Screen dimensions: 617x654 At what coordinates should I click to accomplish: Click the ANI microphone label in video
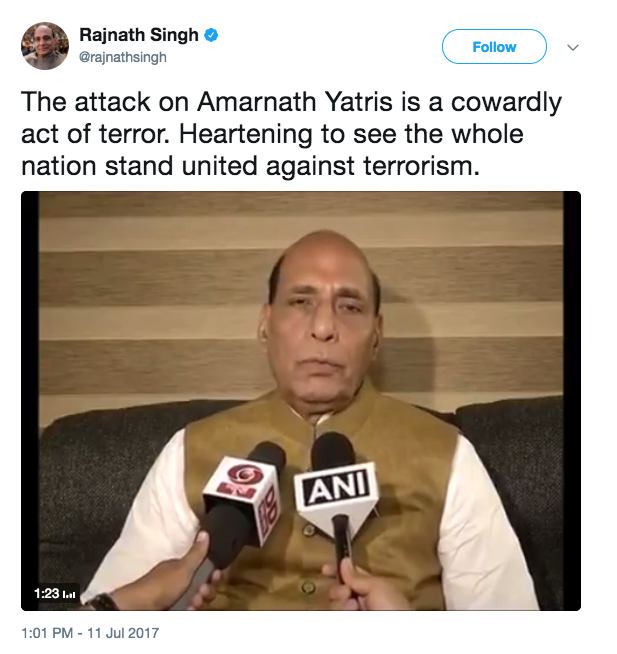coord(337,487)
